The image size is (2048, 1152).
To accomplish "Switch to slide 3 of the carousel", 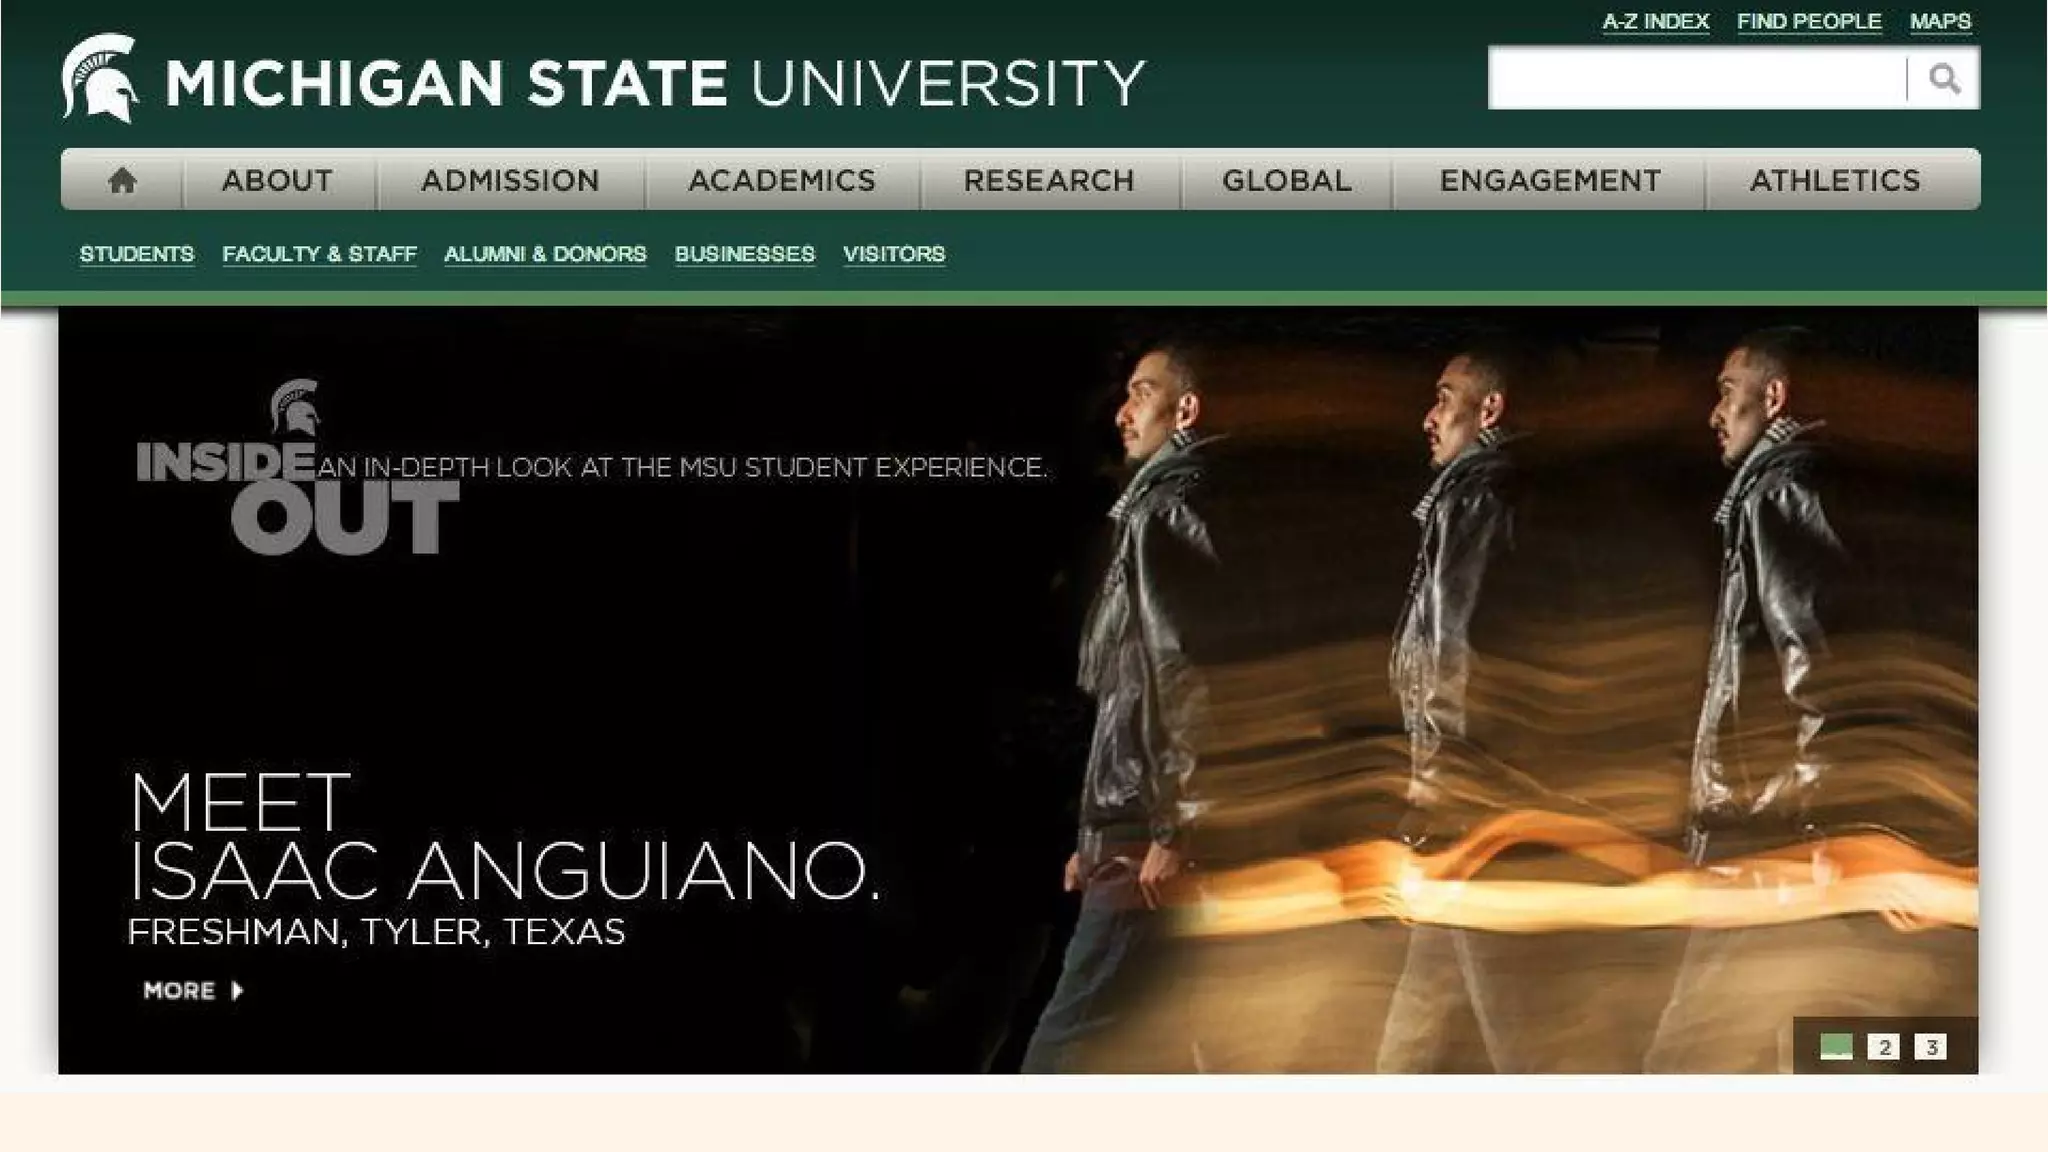I will tap(1931, 1047).
